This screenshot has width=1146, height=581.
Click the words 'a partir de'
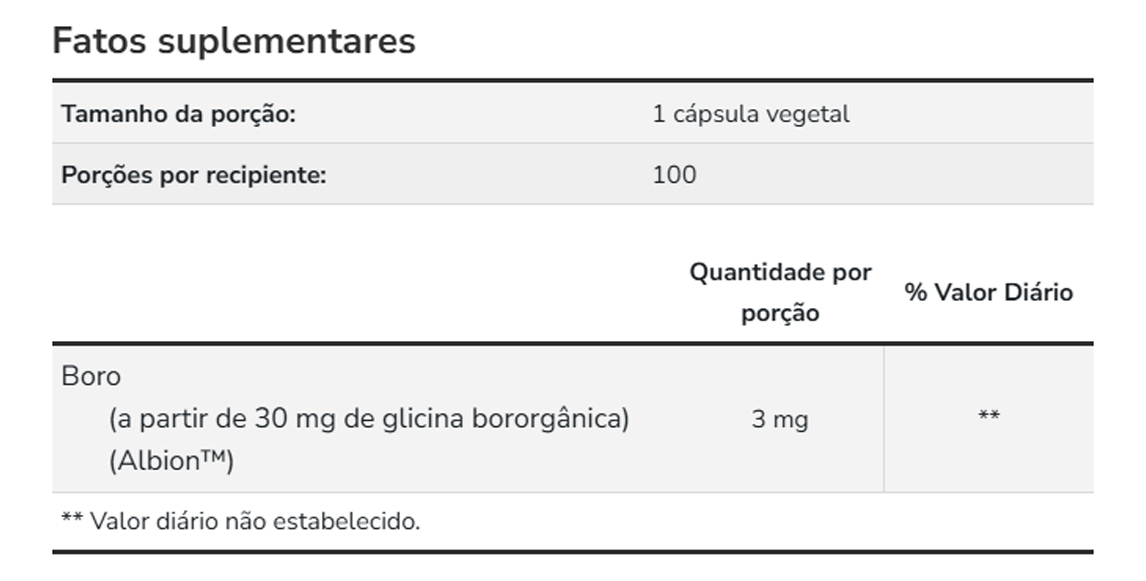(178, 418)
